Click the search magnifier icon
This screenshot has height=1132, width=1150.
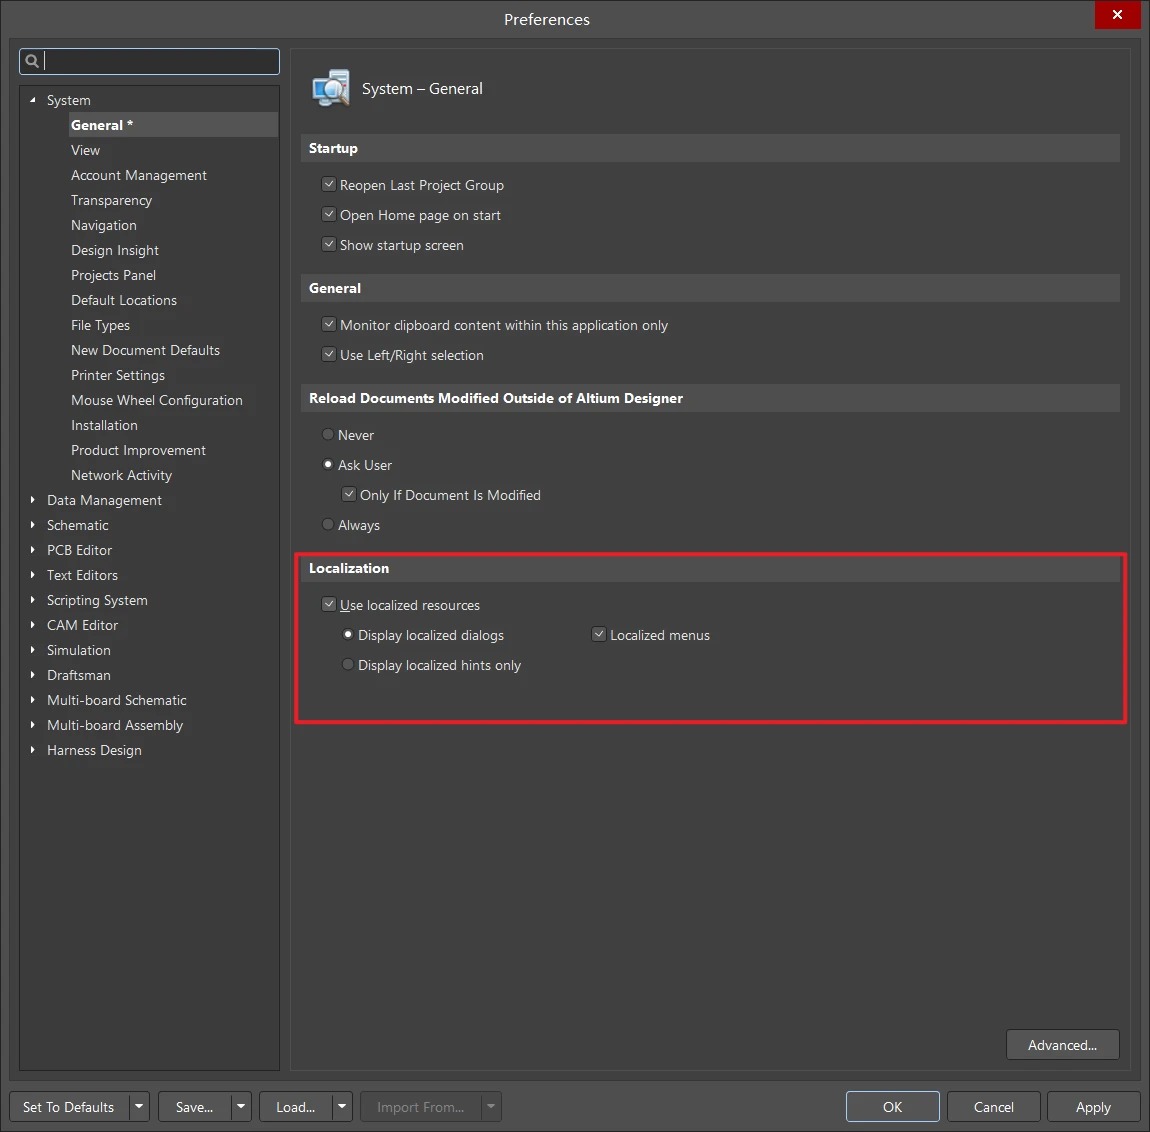[32, 61]
